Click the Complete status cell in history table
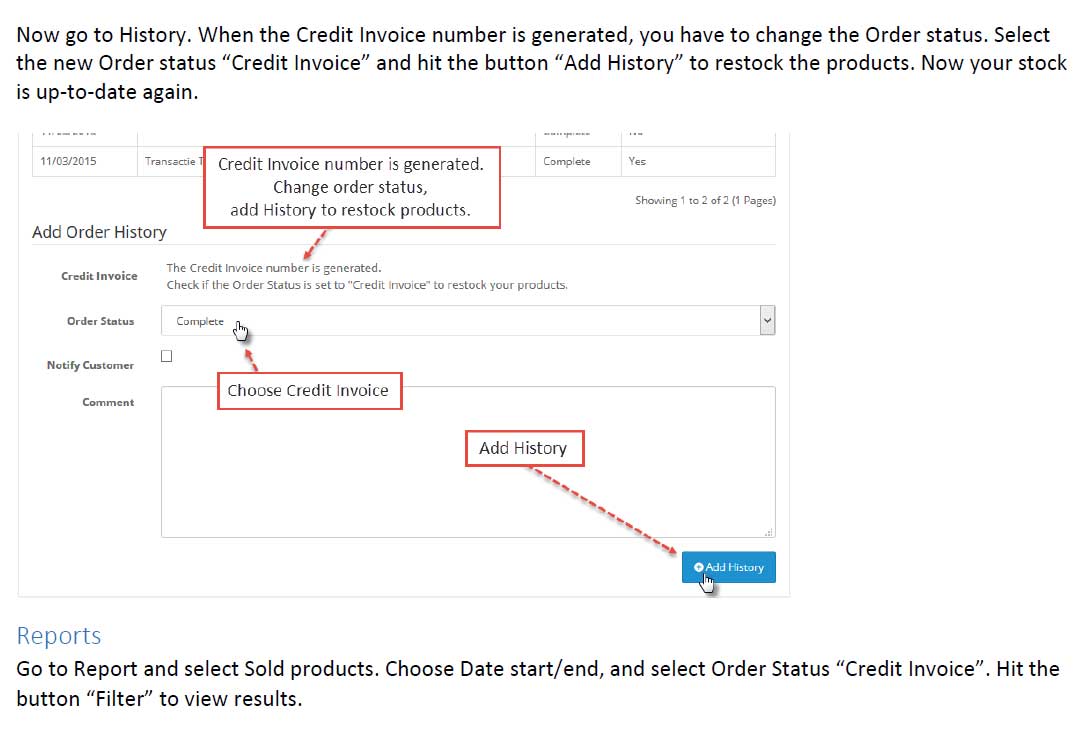 (x=567, y=161)
